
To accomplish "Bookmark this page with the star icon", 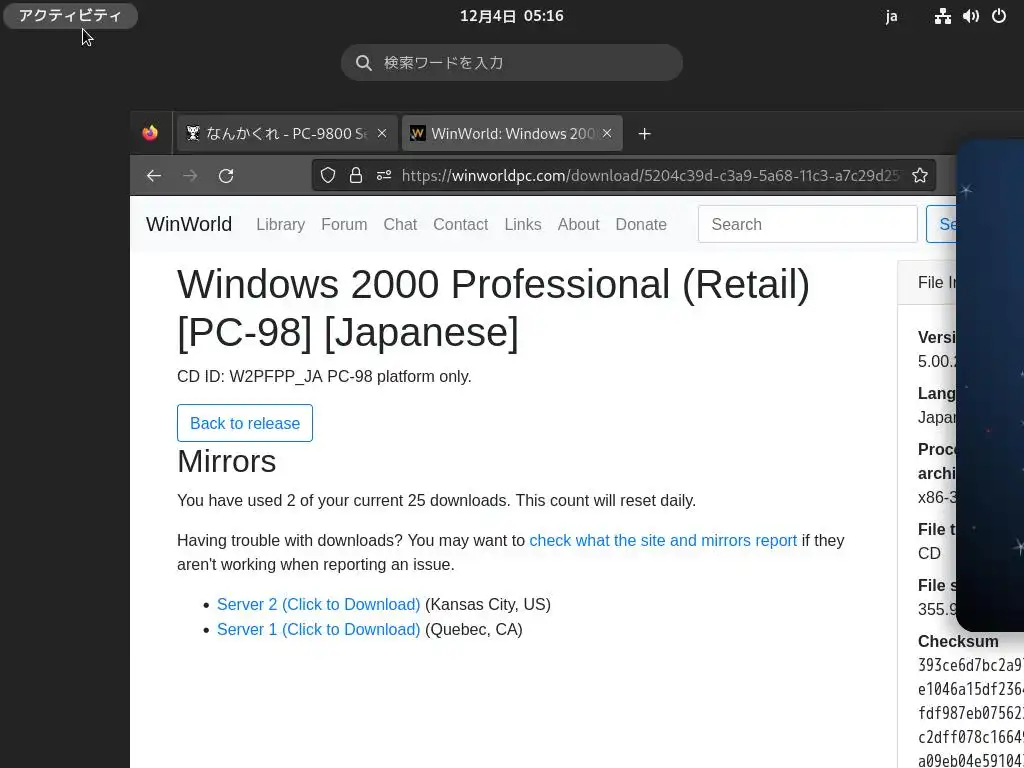I will click(920, 175).
